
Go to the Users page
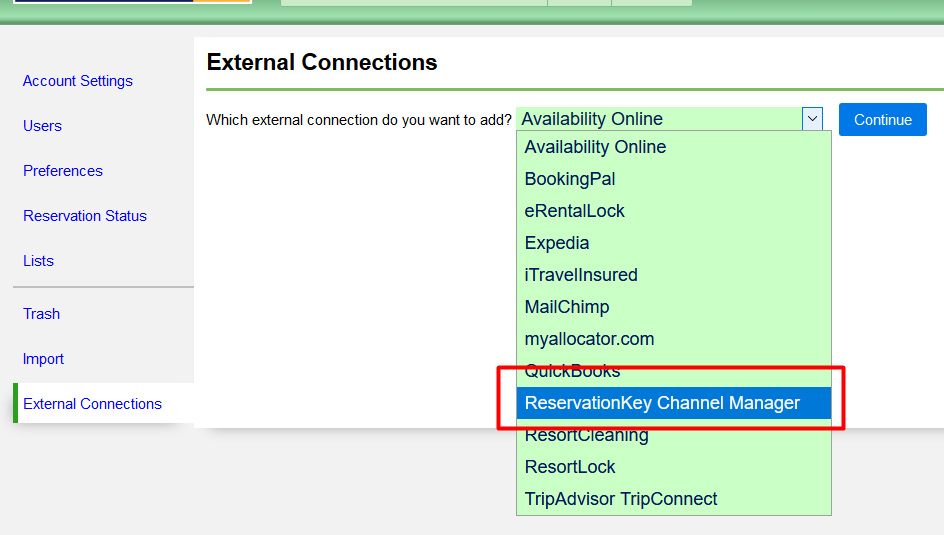click(42, 126)
